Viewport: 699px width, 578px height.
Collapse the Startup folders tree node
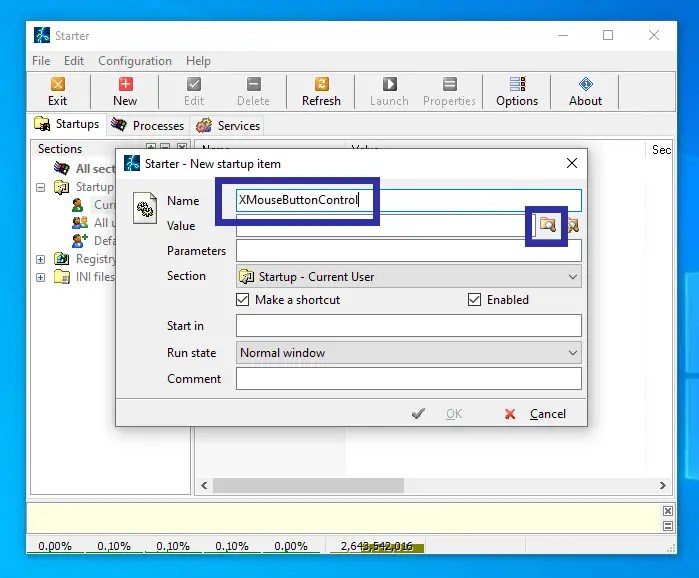41,187
